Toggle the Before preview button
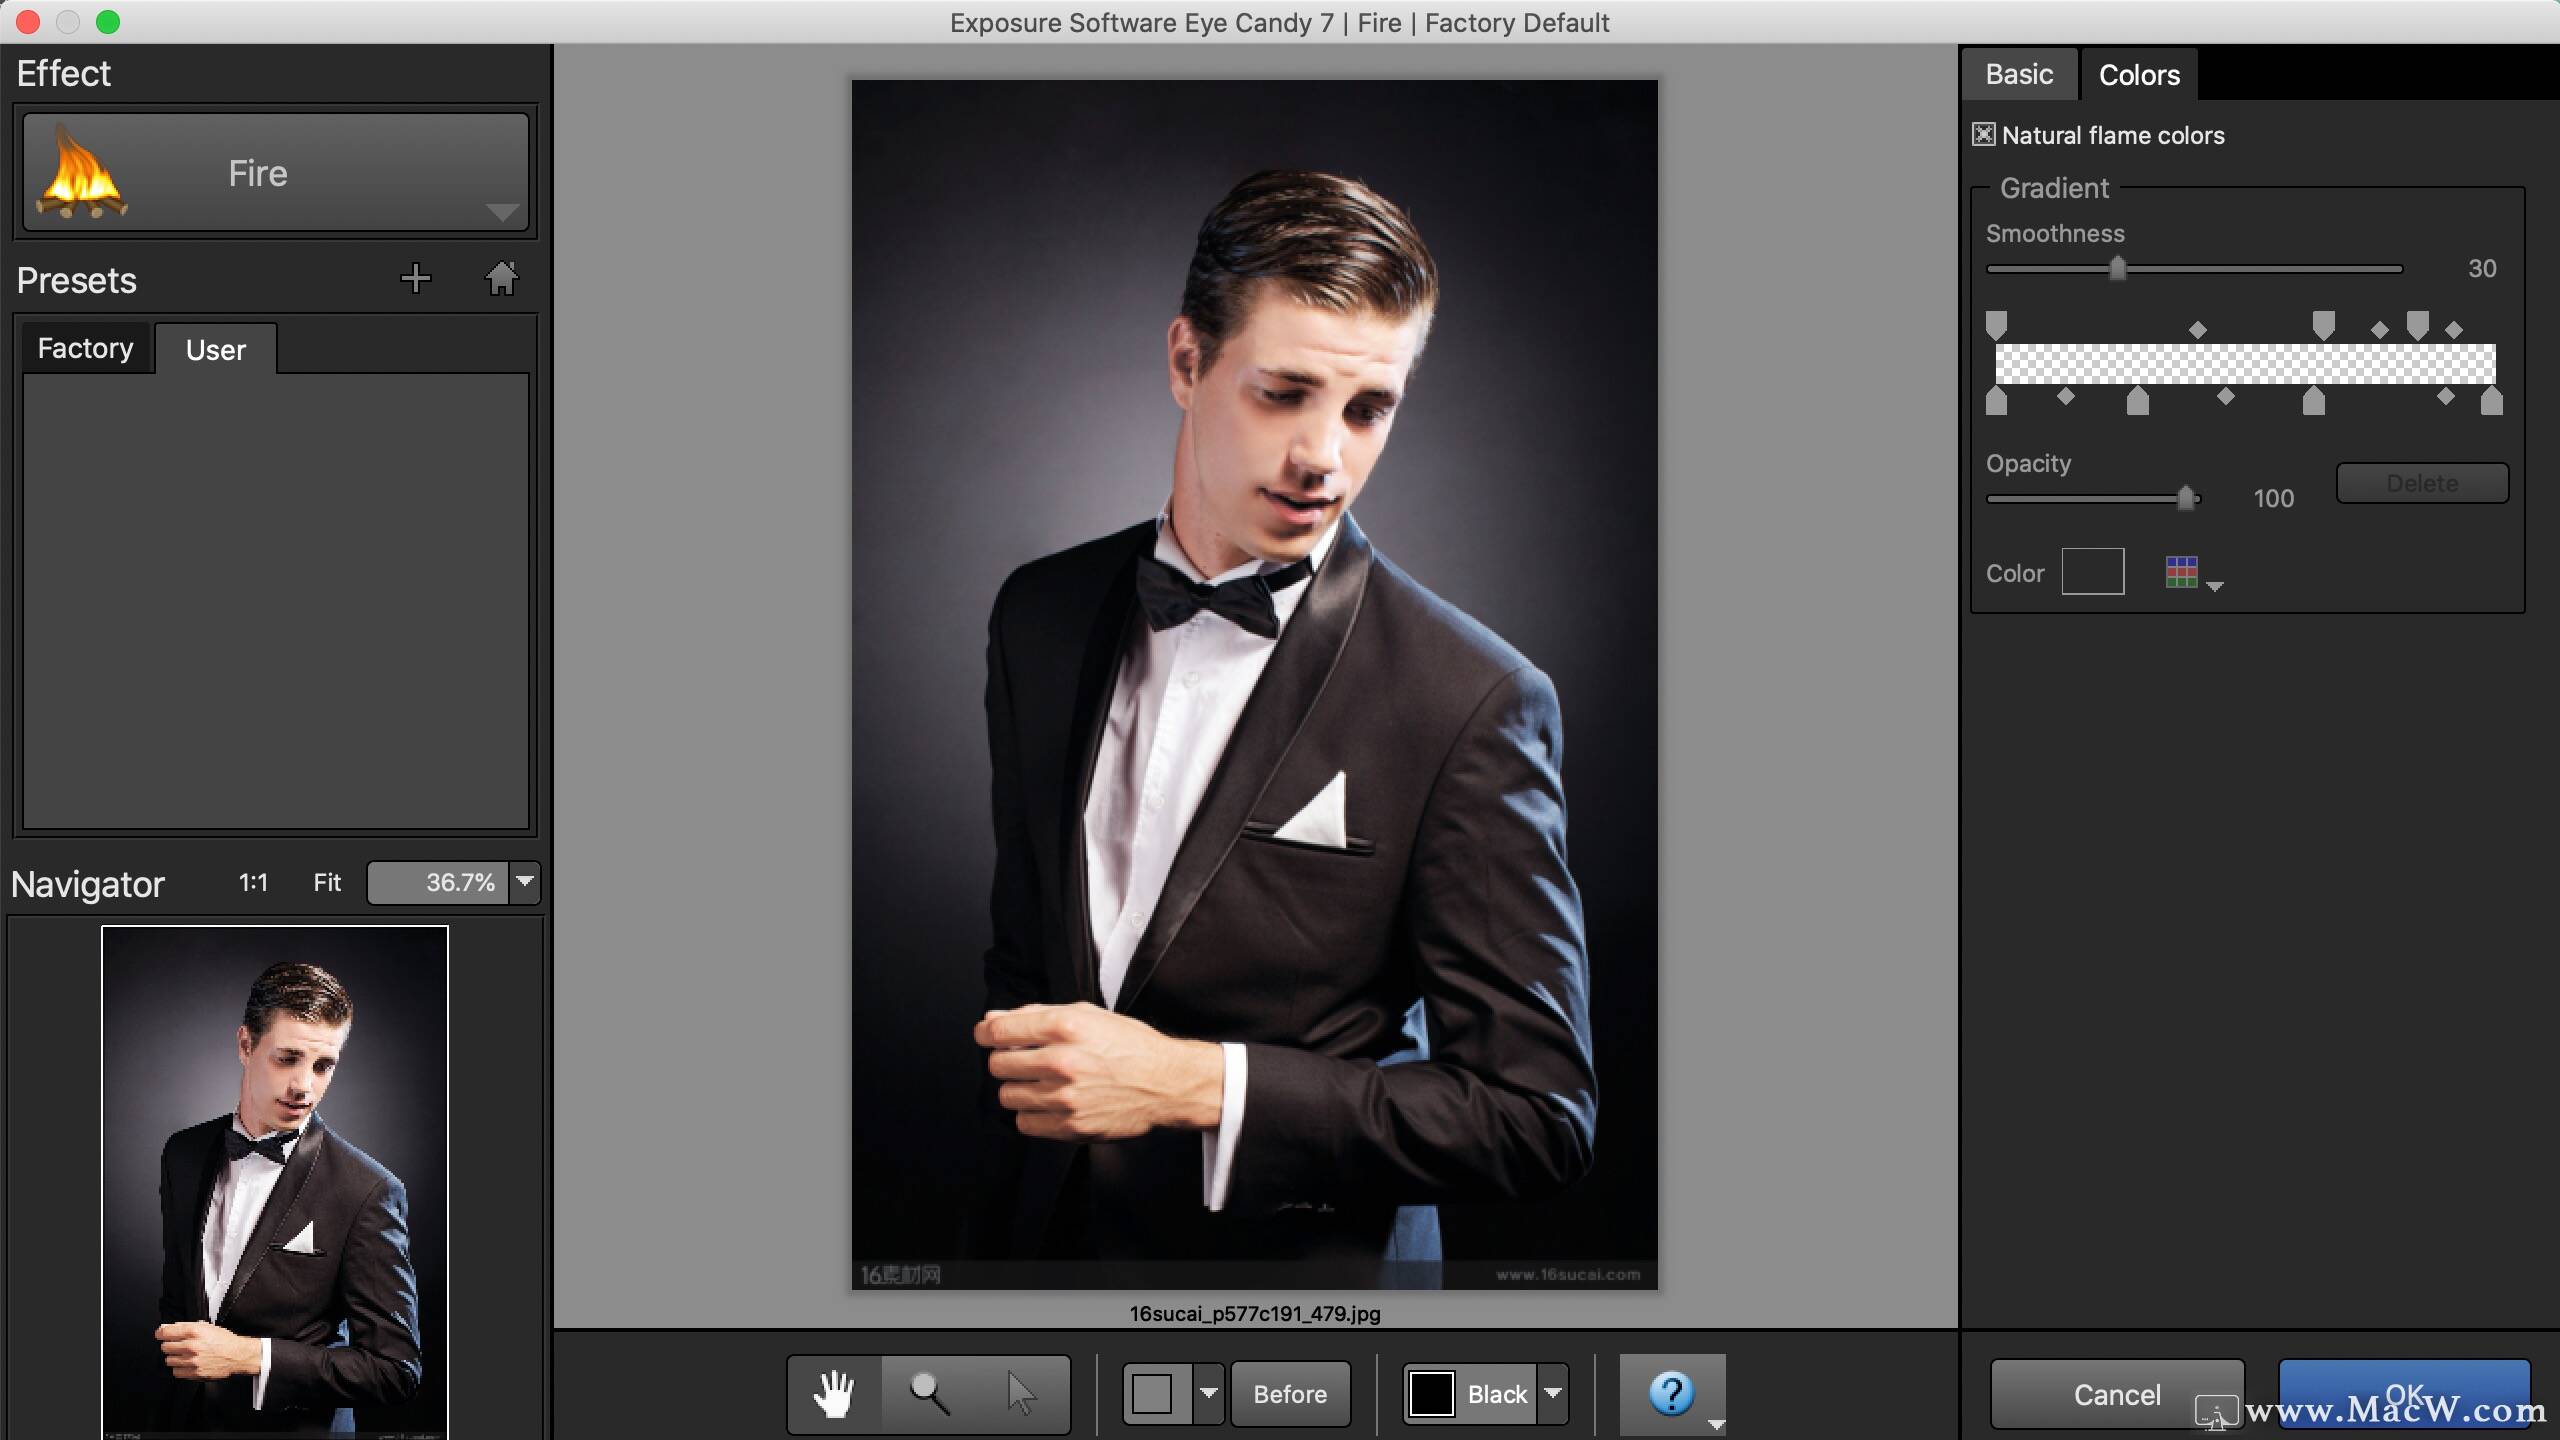The width and height of the screenshot is (2560, 1440). tap(1290, 1394)
